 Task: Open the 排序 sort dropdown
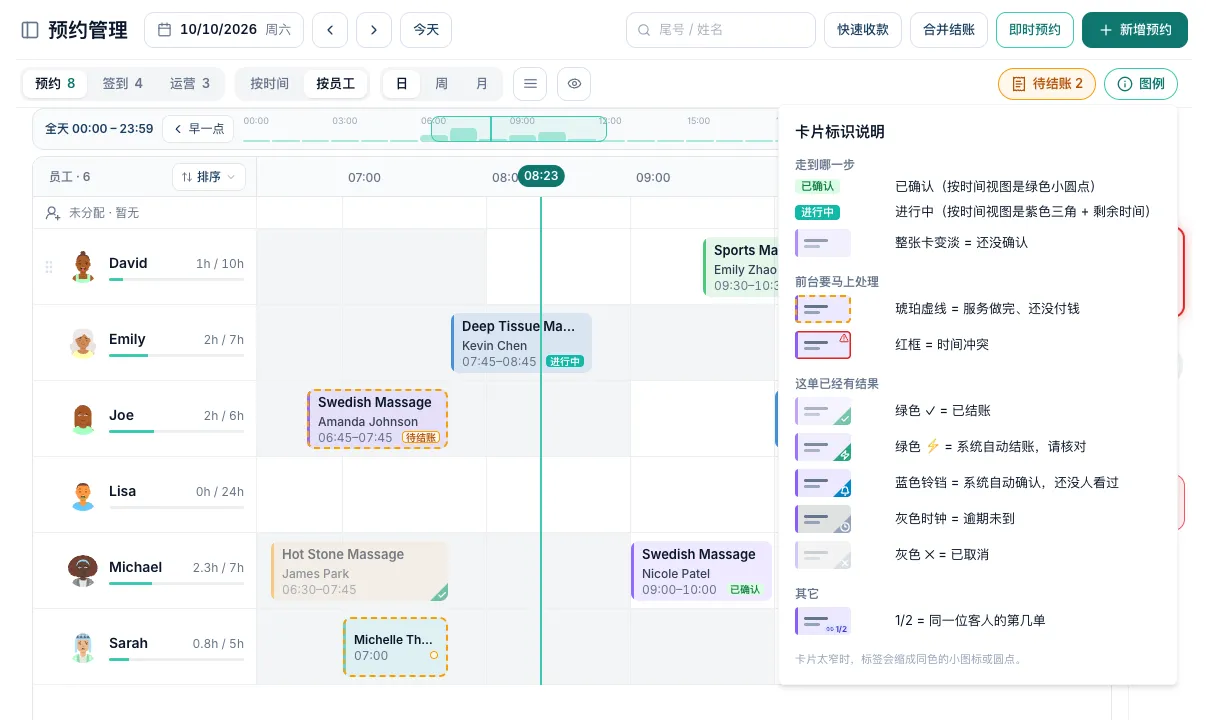point(209,177)
